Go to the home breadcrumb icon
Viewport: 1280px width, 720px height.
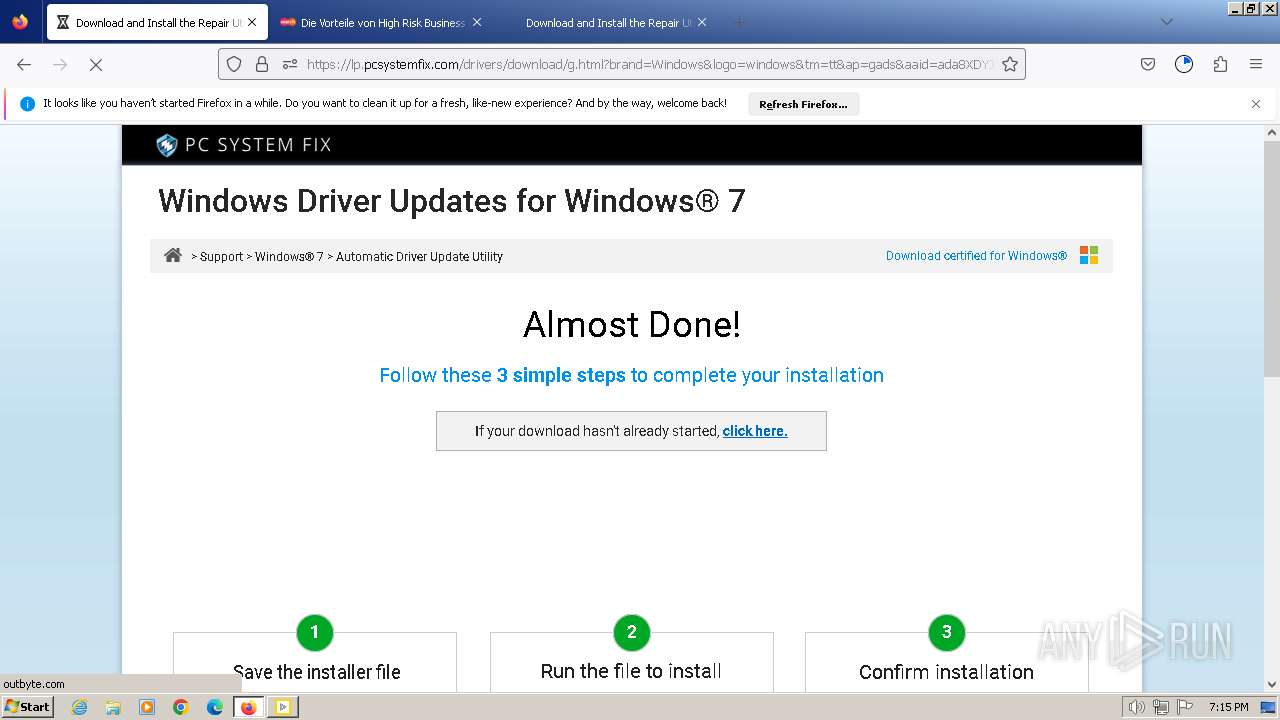[173, 255]
